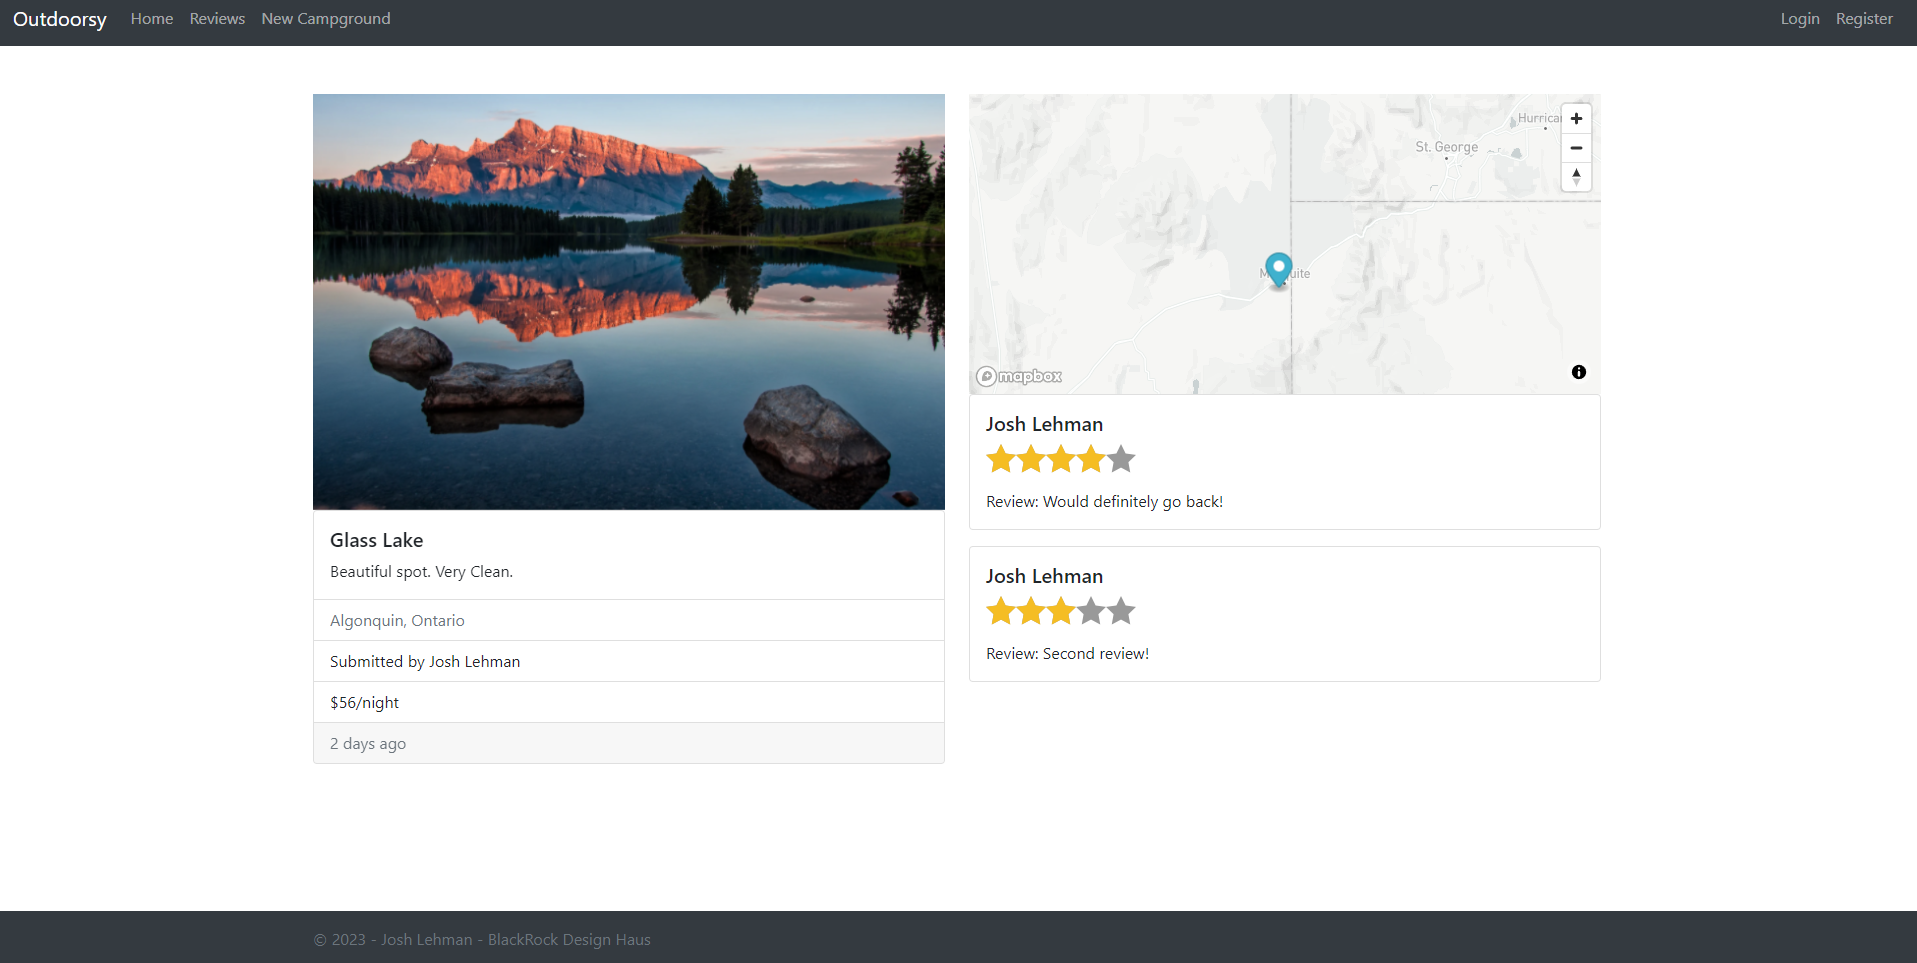Zoom out on the map
The image size is (1917, 963).
coord(1576,148)
